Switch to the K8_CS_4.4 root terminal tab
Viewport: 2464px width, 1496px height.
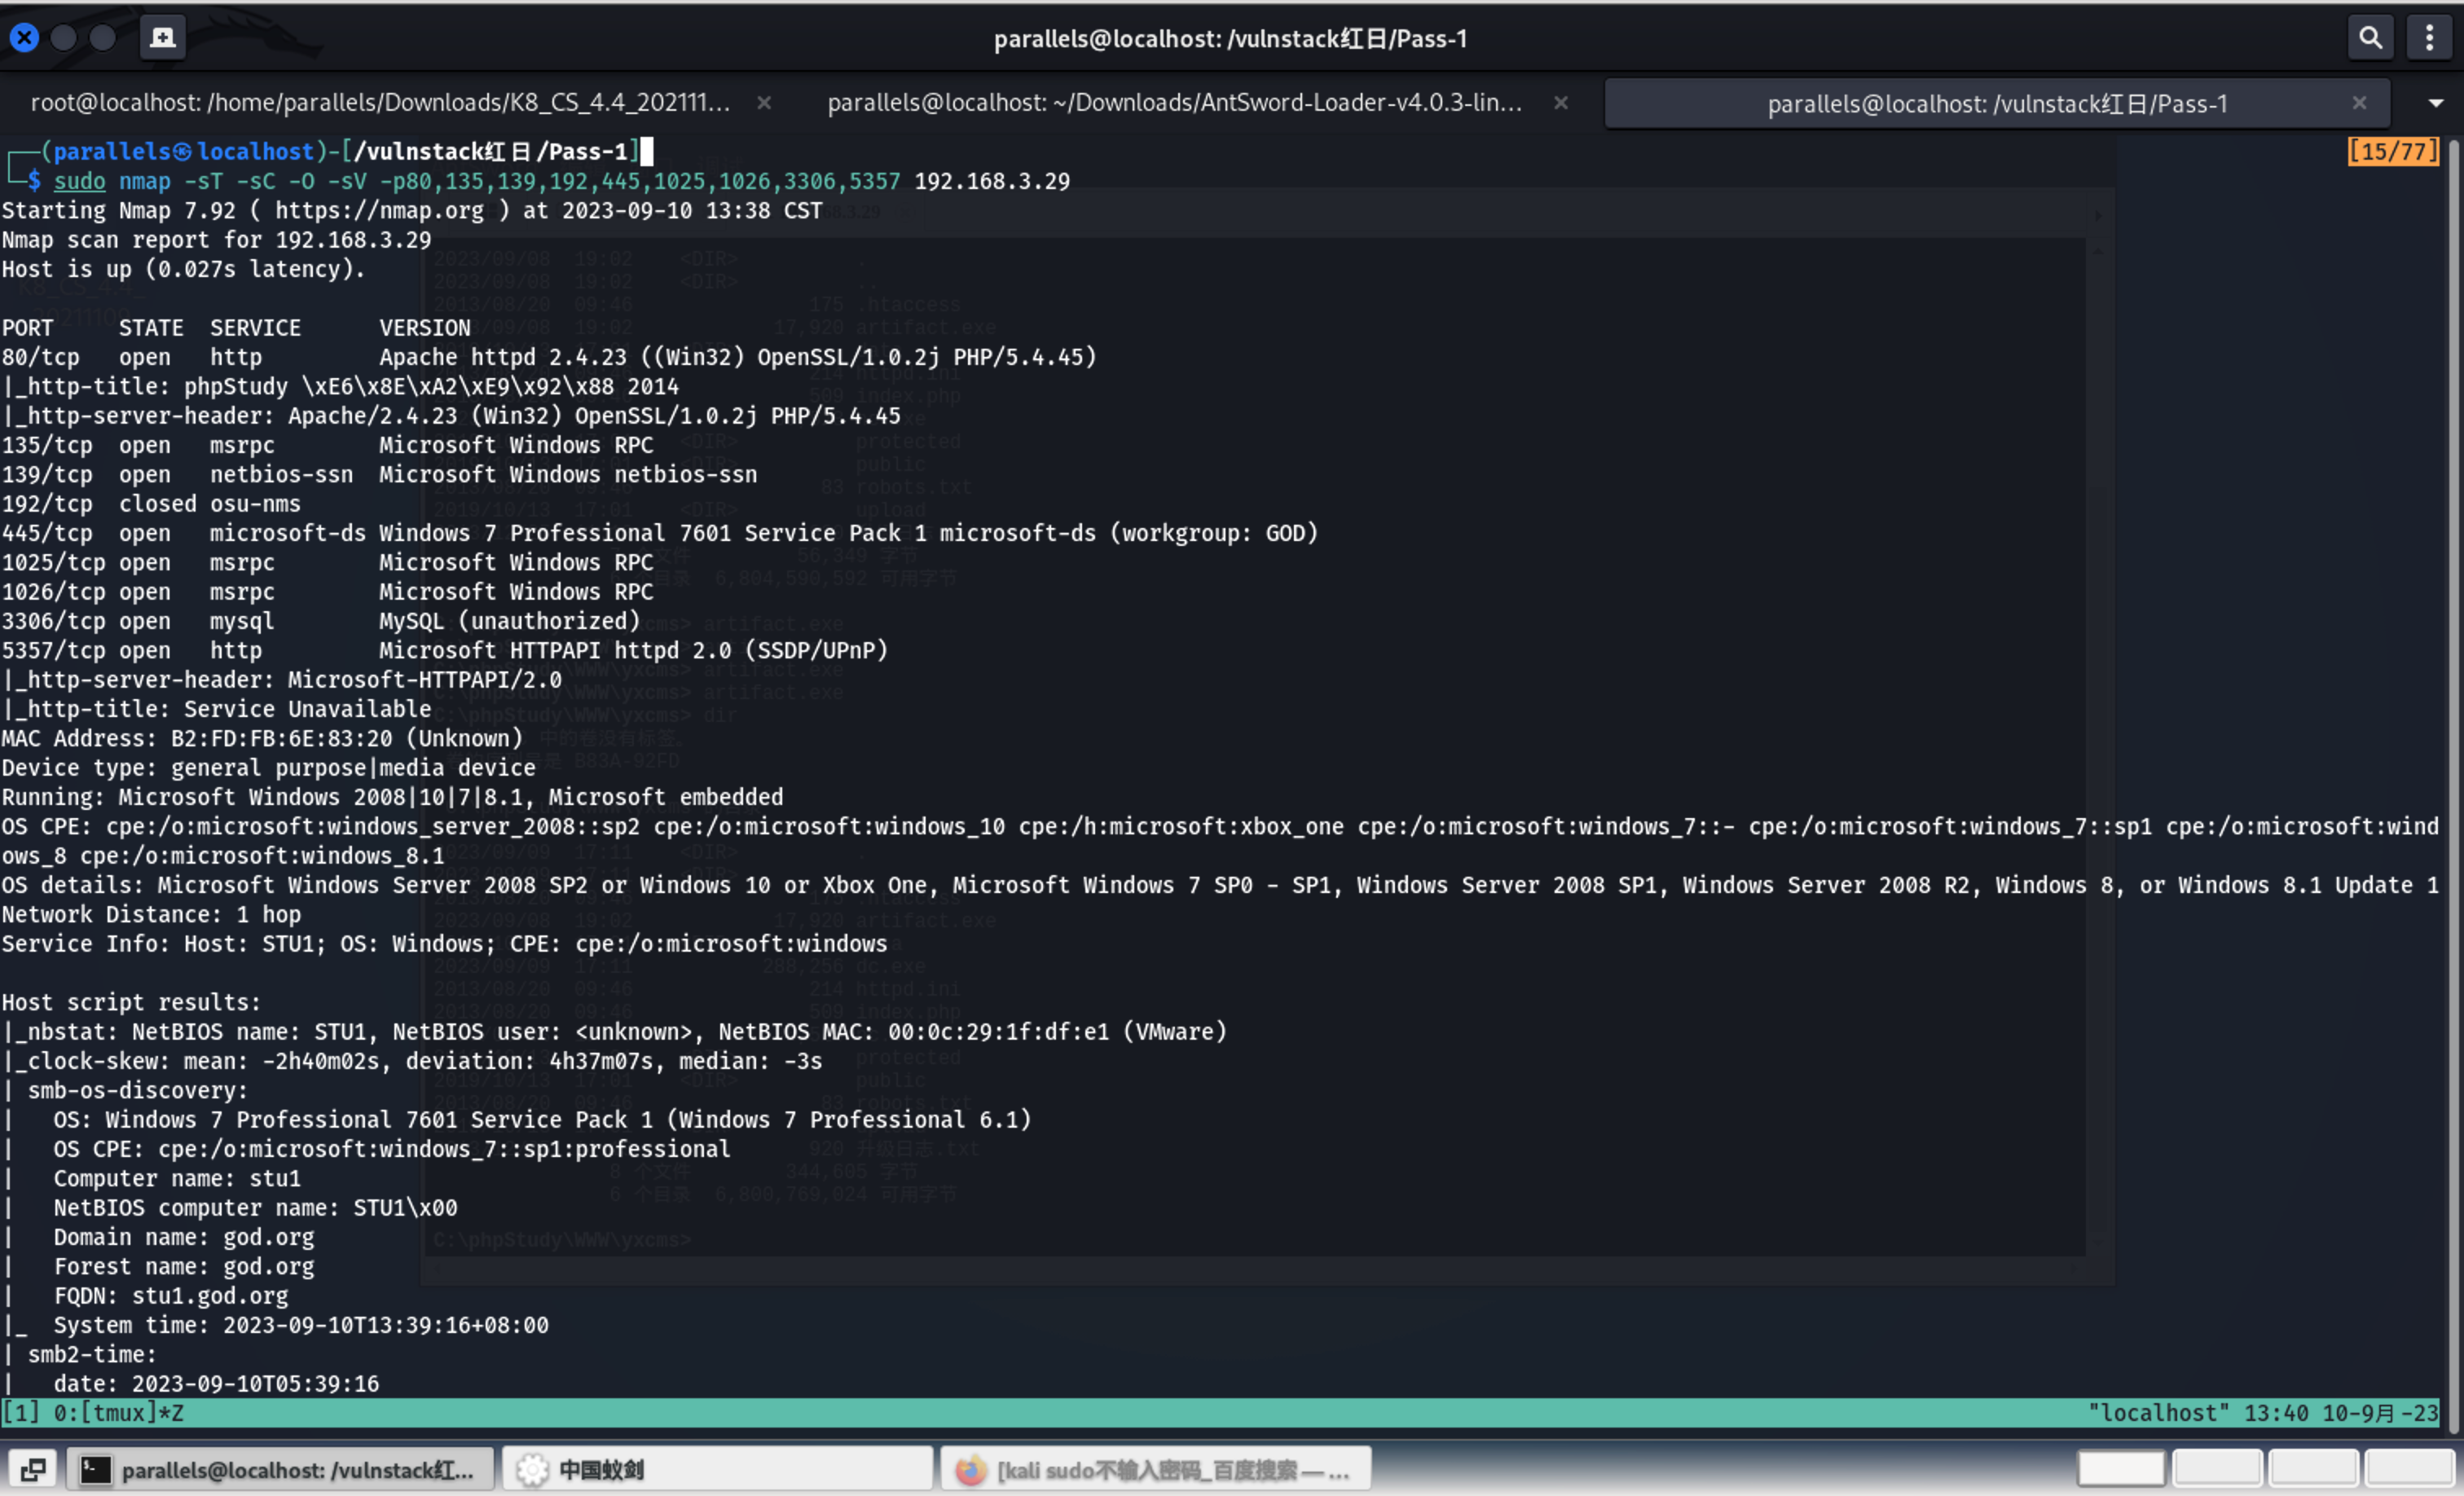380,103
